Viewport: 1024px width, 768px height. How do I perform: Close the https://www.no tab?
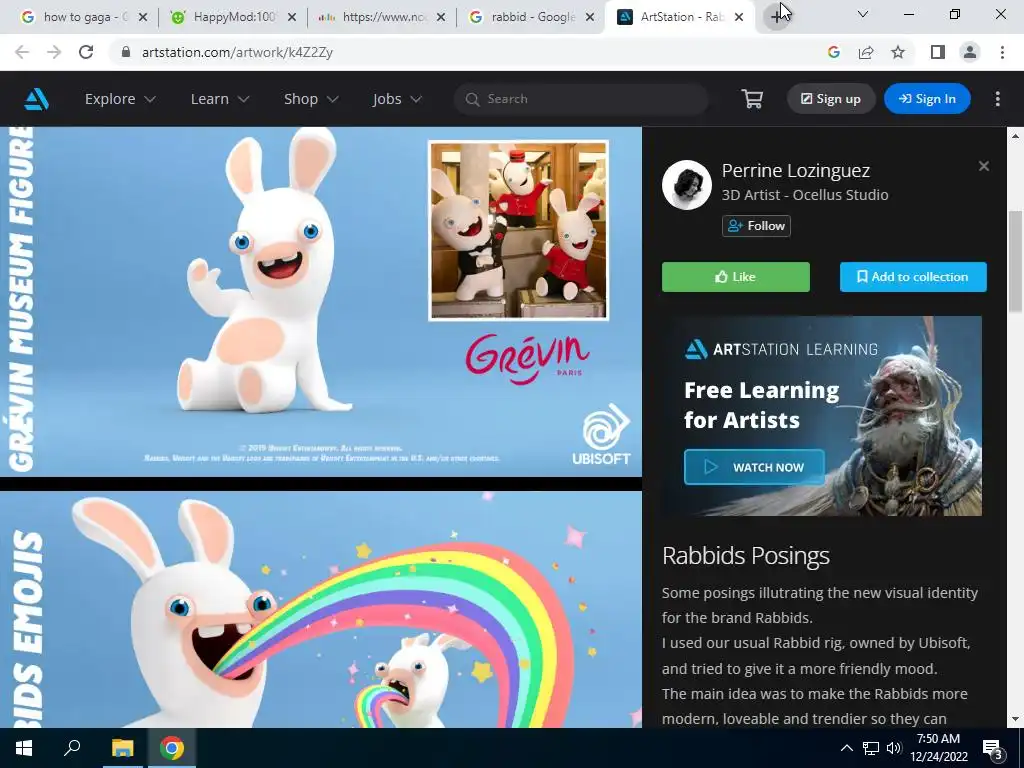pyautogui.click(x=441, y=17)
